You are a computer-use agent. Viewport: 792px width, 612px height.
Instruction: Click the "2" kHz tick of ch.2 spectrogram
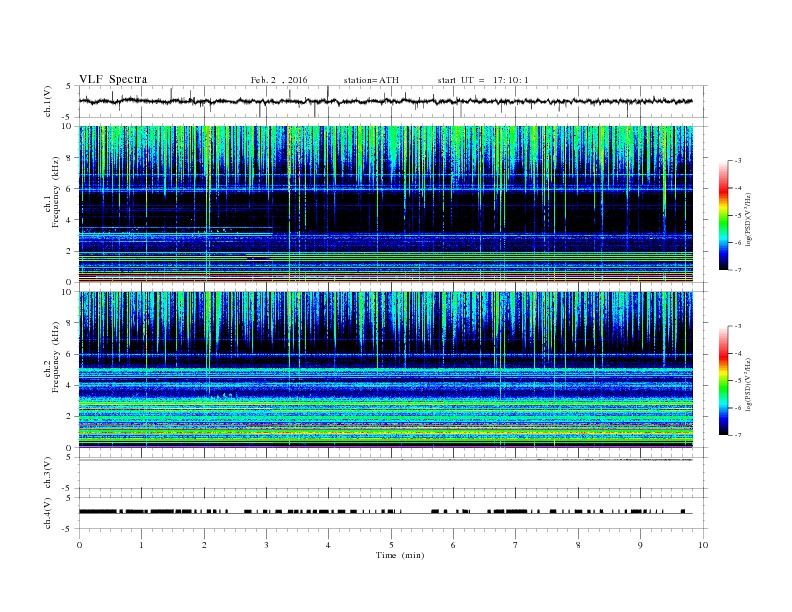[70, 417]
